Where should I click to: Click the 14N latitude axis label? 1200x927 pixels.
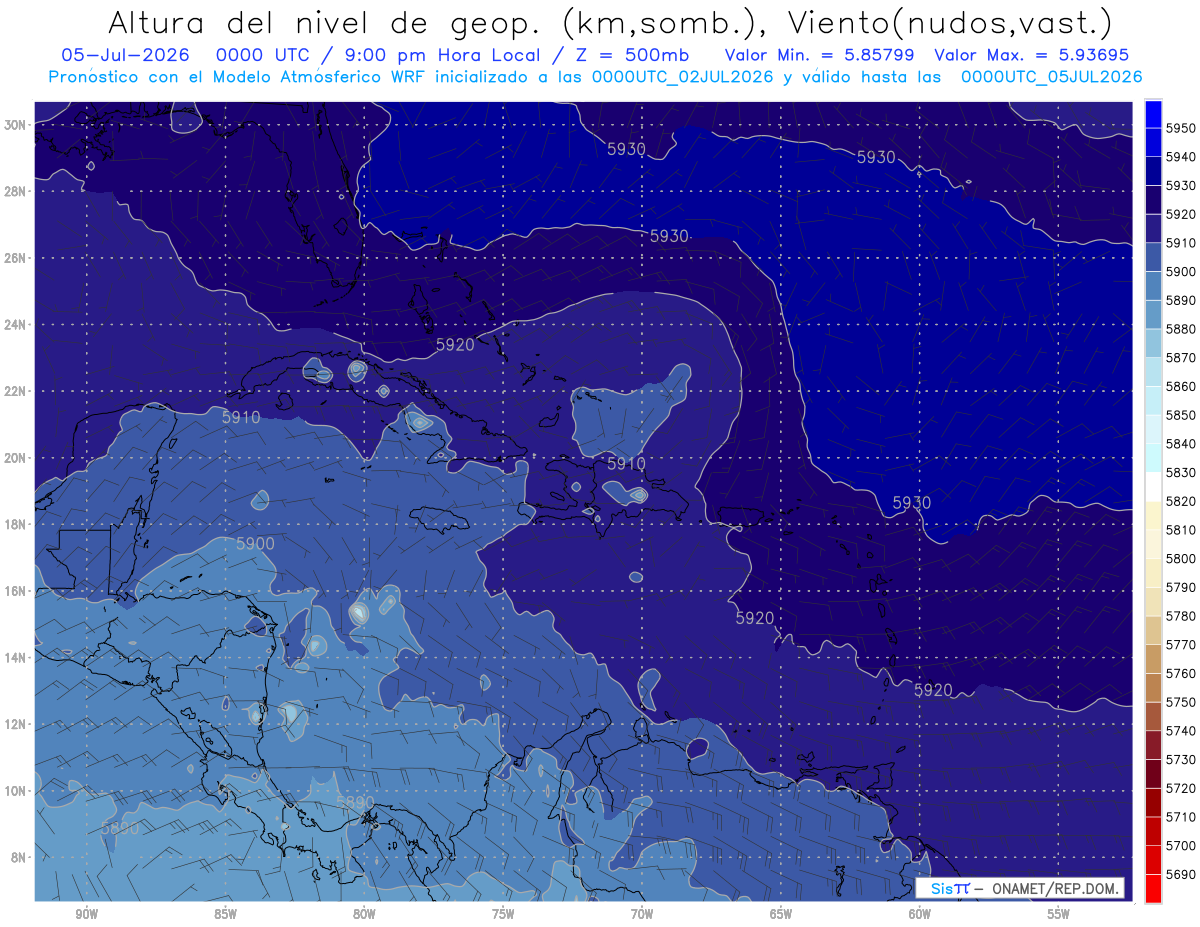(15, 657)
